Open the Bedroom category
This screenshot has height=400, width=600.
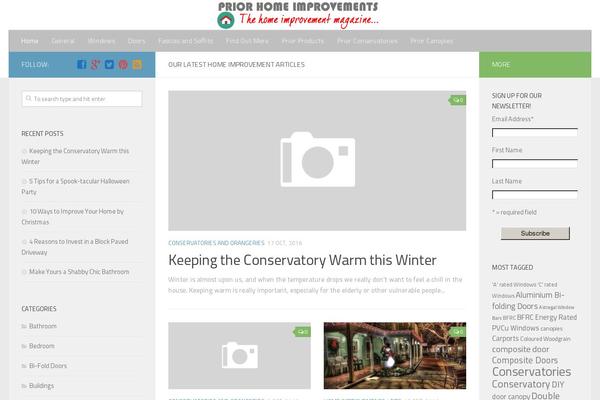(x=42, y=346)
